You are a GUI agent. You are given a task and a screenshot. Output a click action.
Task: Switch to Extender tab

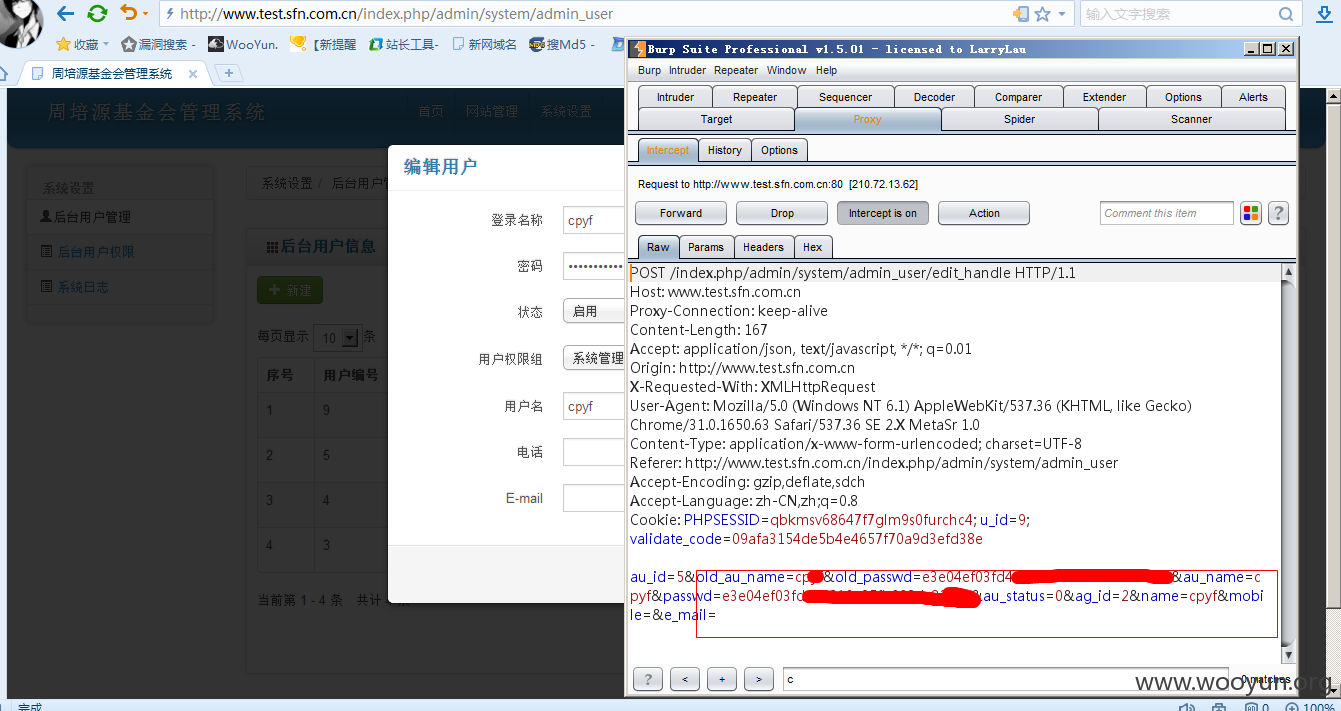pyautogui.click(x=1104, y=97)
